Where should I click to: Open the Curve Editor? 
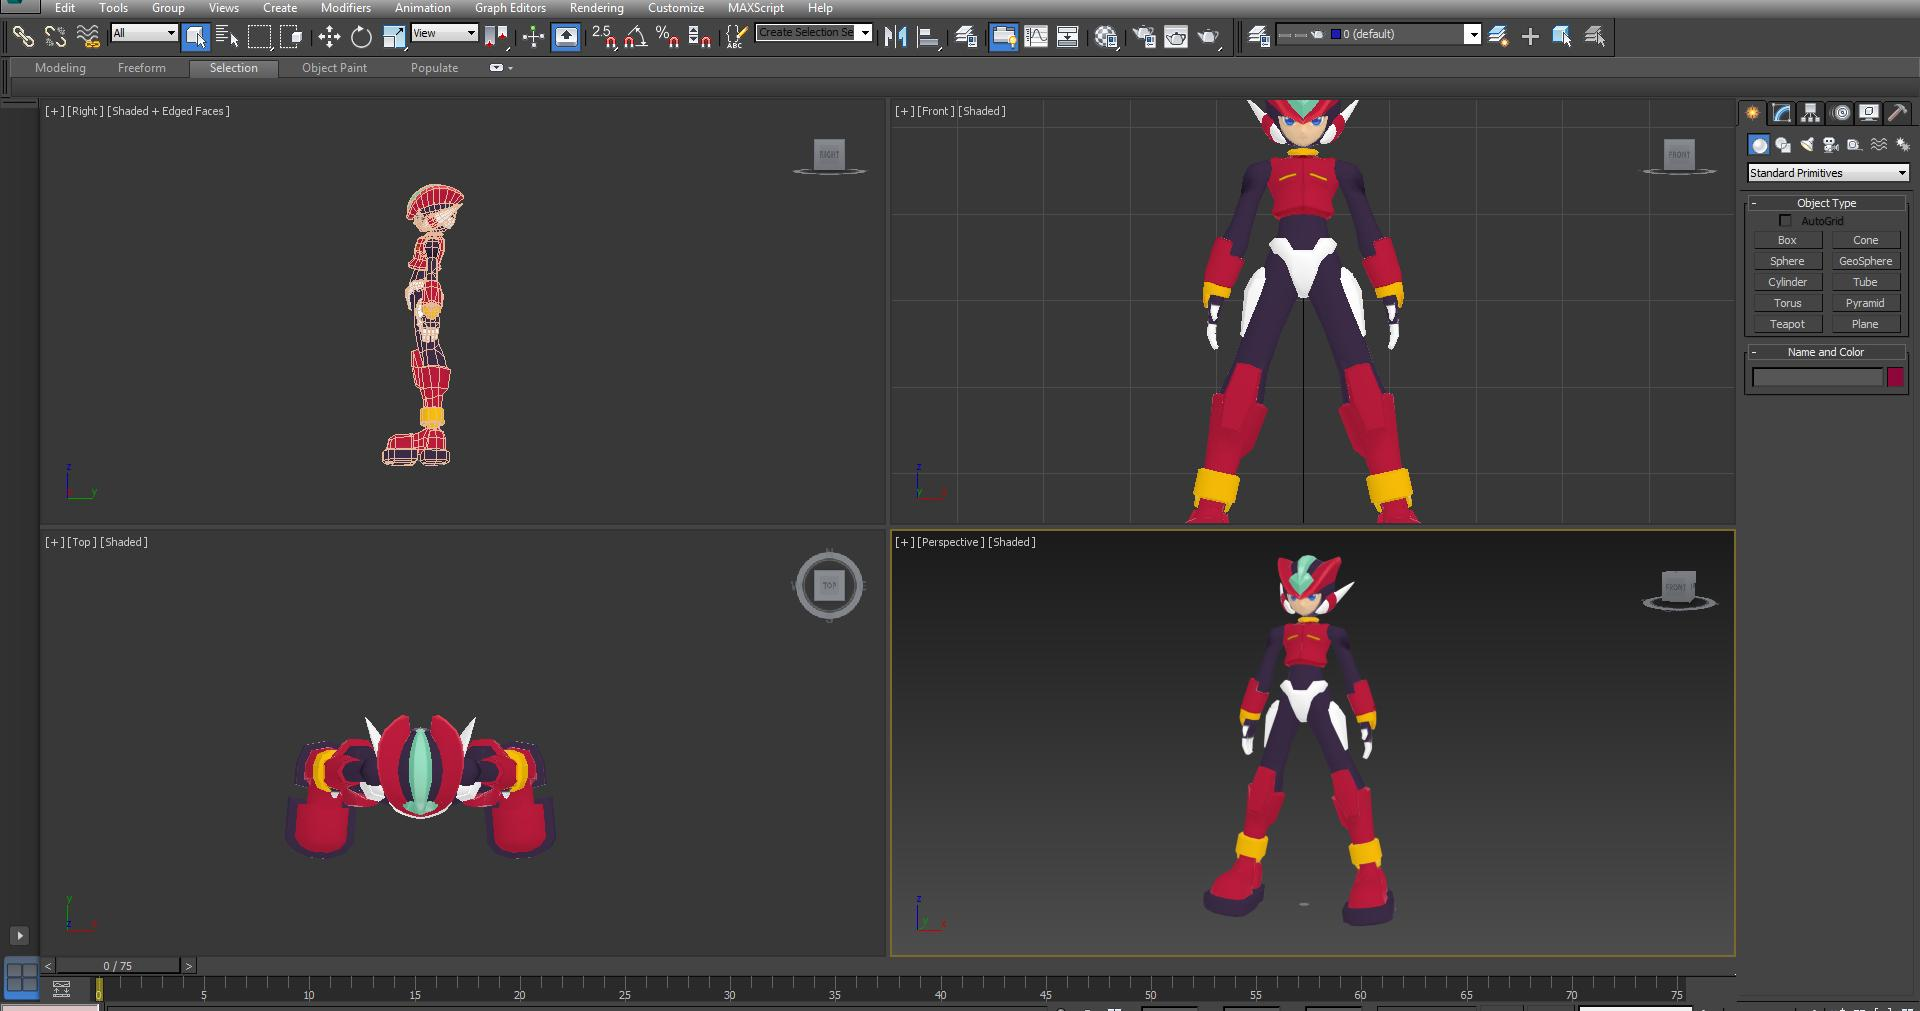(1036, 37)
